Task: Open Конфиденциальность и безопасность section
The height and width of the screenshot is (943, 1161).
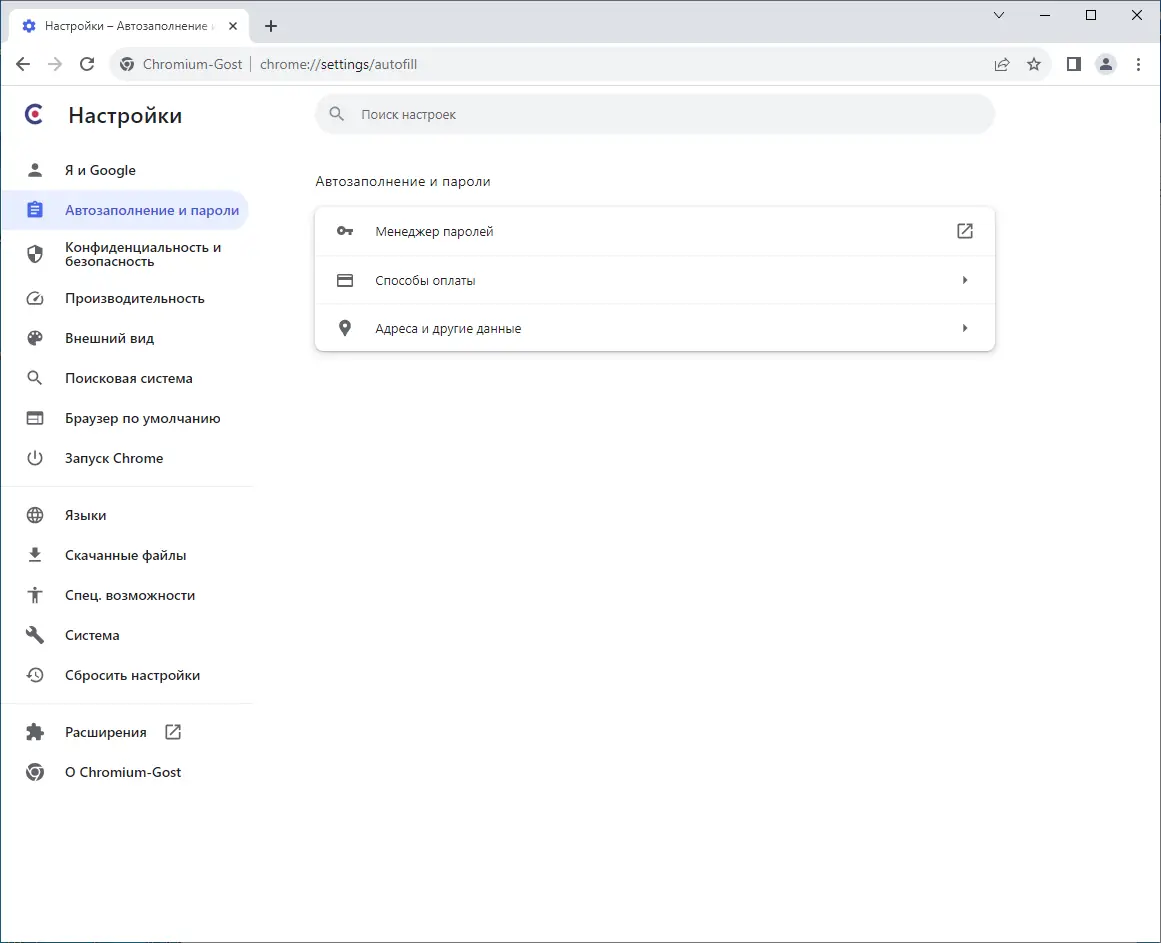Action: point(143,254)
